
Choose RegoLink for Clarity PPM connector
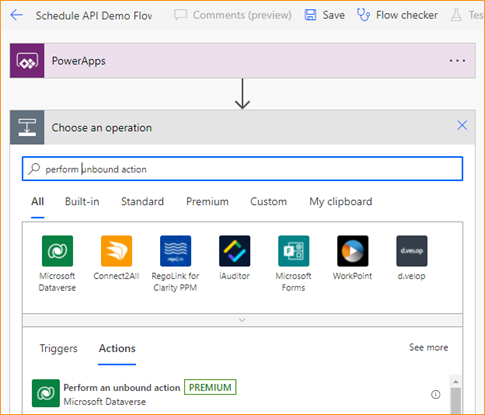click(x=175, y=251)
